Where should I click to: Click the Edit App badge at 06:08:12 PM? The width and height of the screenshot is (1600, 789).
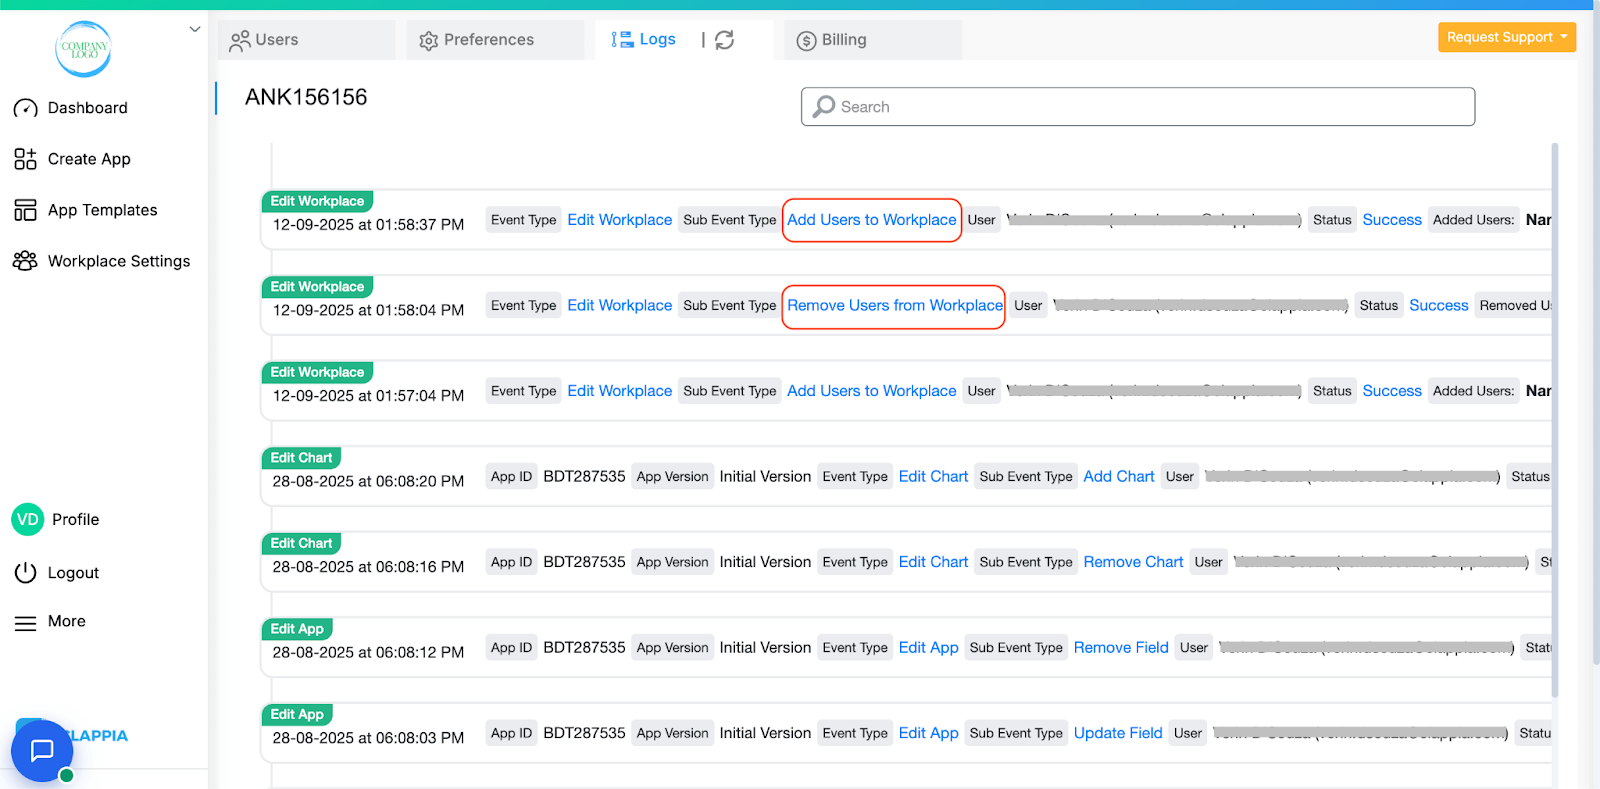297,629
